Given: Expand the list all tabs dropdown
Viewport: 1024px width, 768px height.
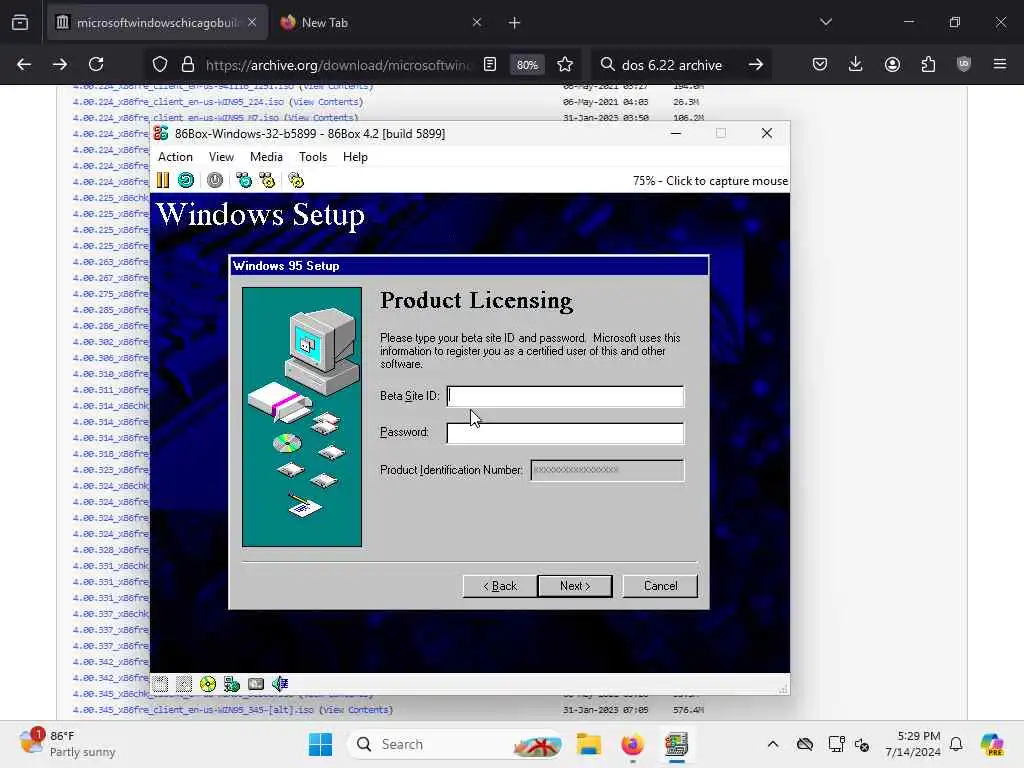Looking at the screenshot, I should click(x=825, y=22).
